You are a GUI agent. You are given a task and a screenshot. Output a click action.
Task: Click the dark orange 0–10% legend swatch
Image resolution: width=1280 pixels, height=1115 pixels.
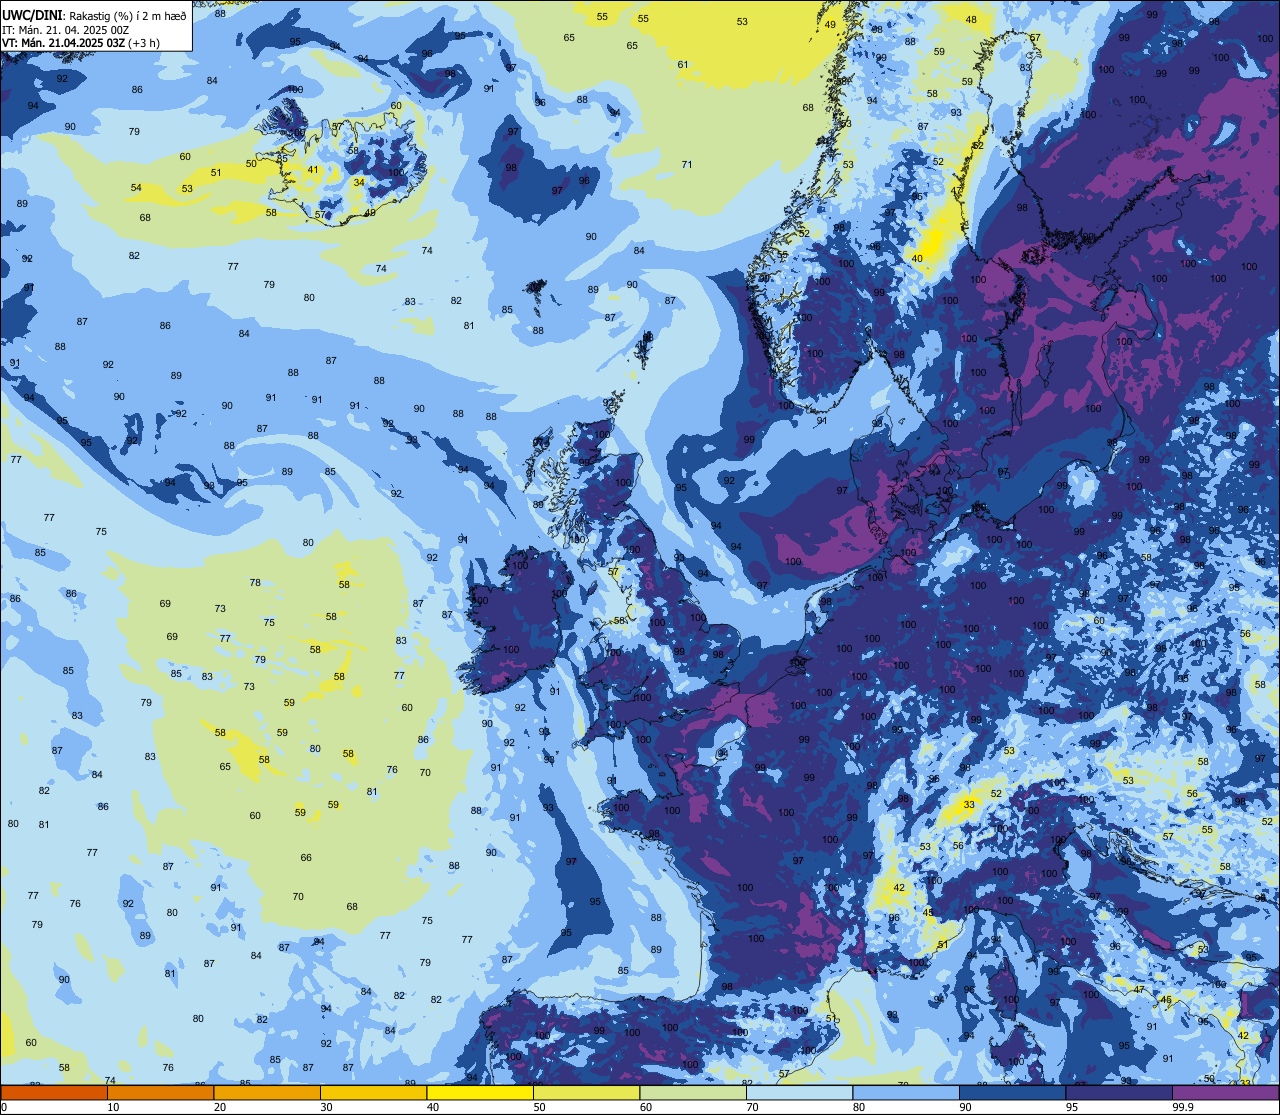54,1092
